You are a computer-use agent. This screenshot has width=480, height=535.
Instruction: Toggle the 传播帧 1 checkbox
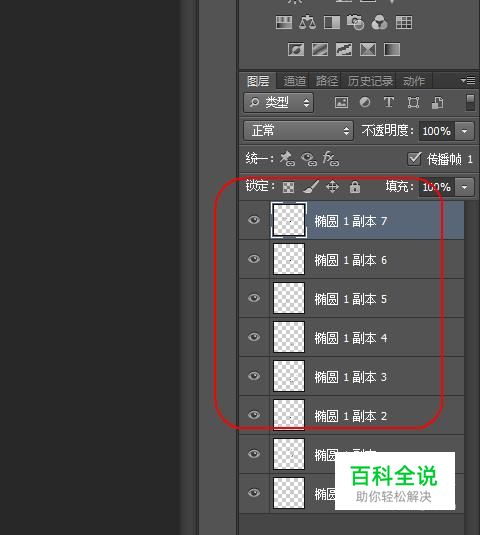tap(414, 159)
